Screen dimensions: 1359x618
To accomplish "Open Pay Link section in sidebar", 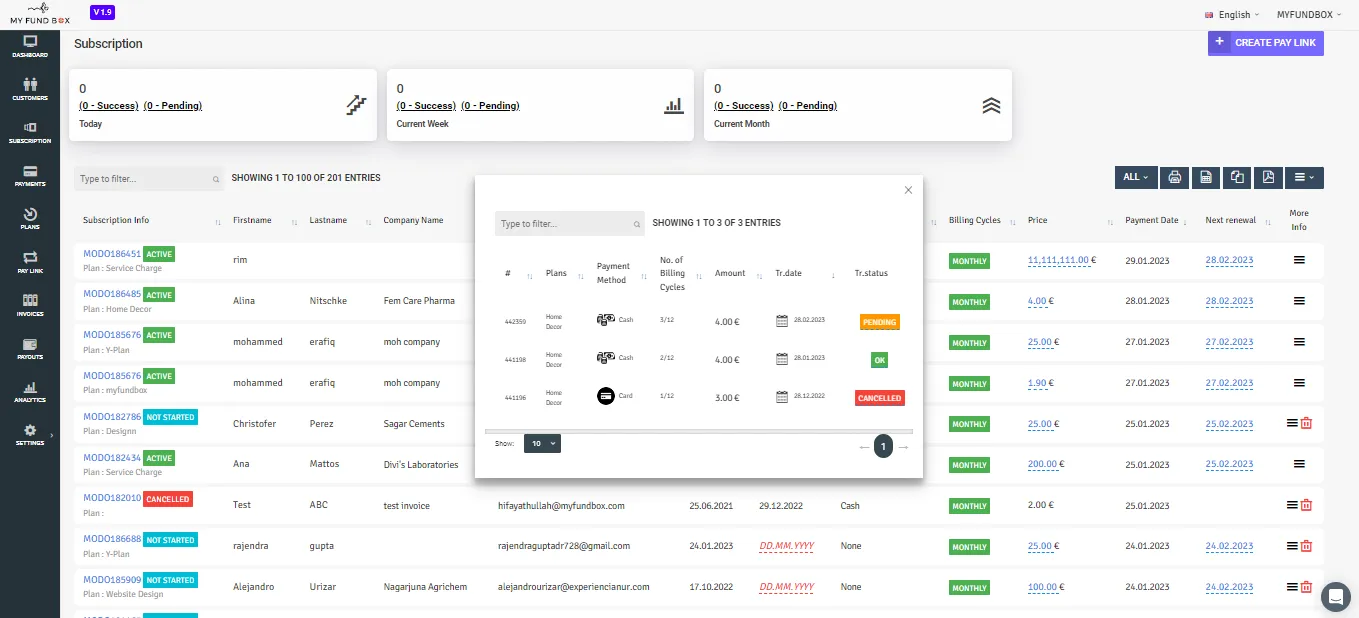I will (30, 261).
